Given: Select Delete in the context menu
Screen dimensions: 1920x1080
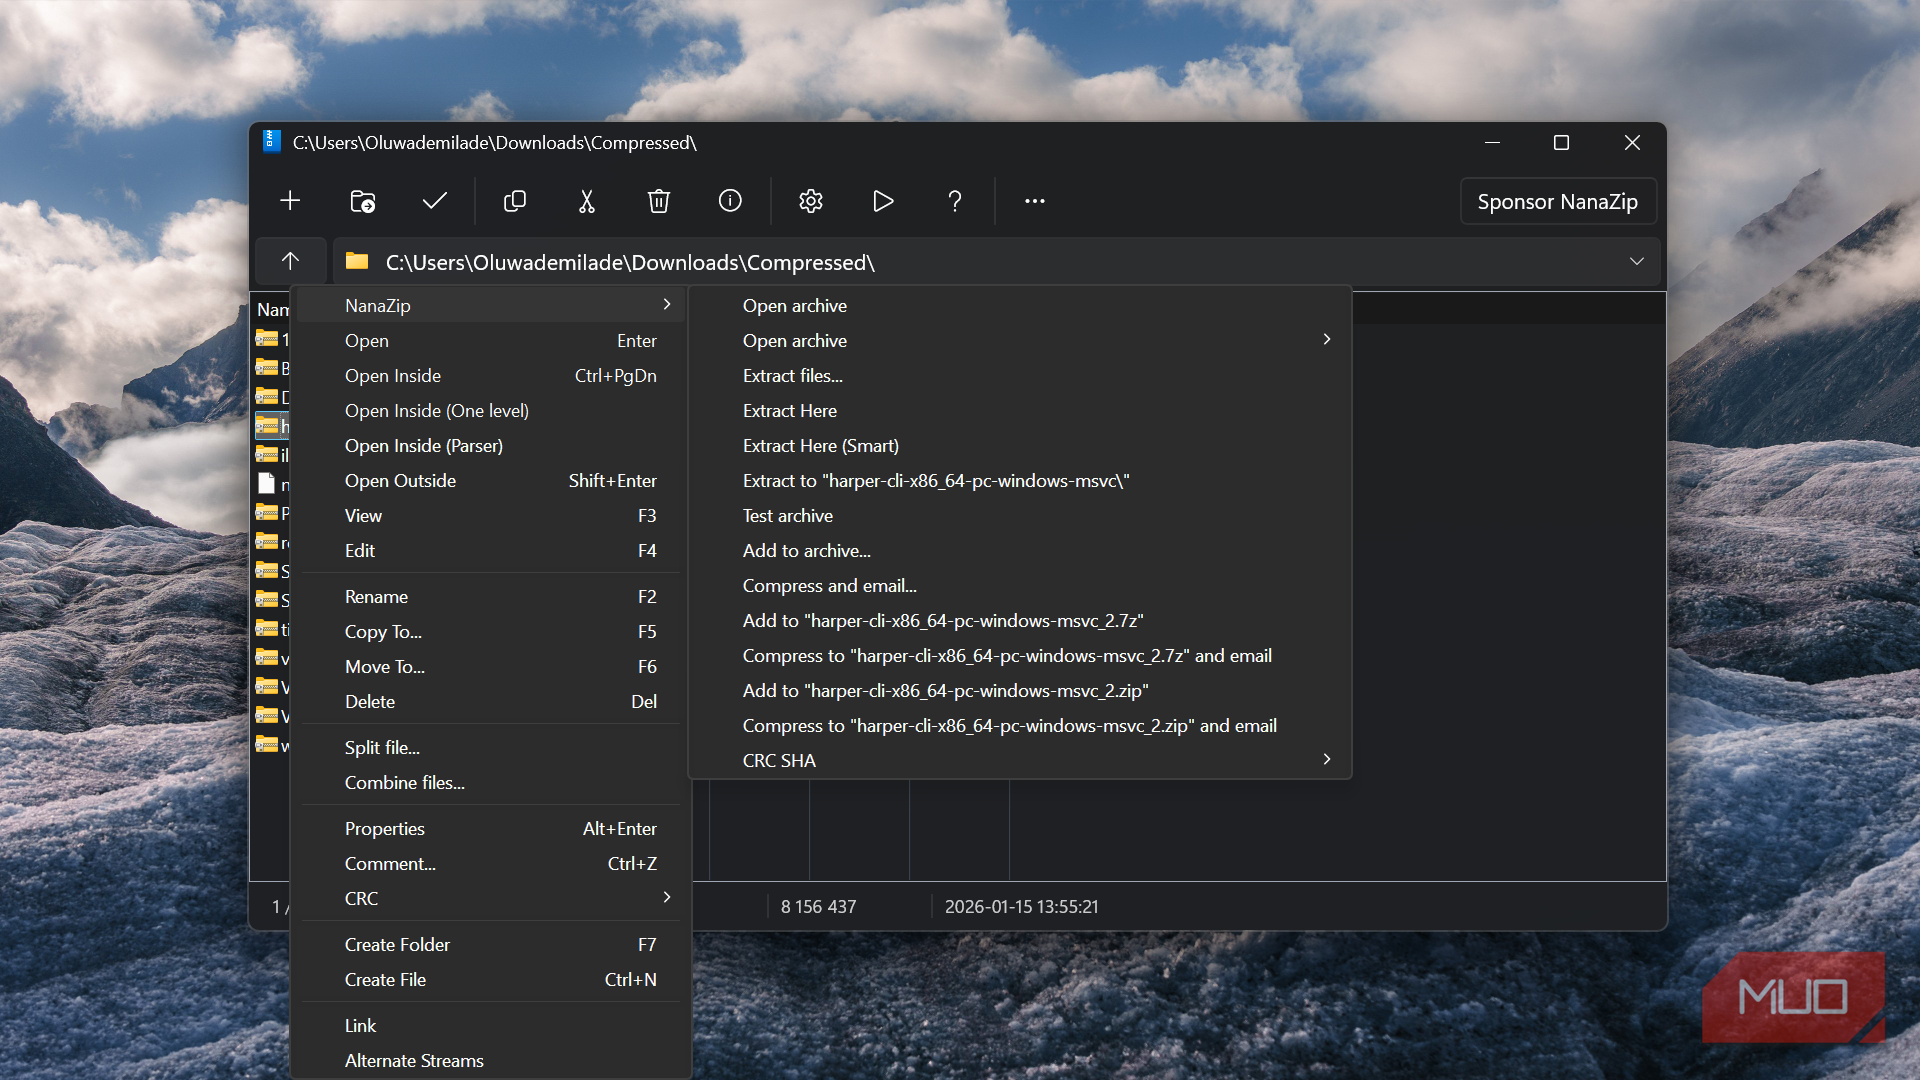Looking at the screenshot, I should pos(491,702).
